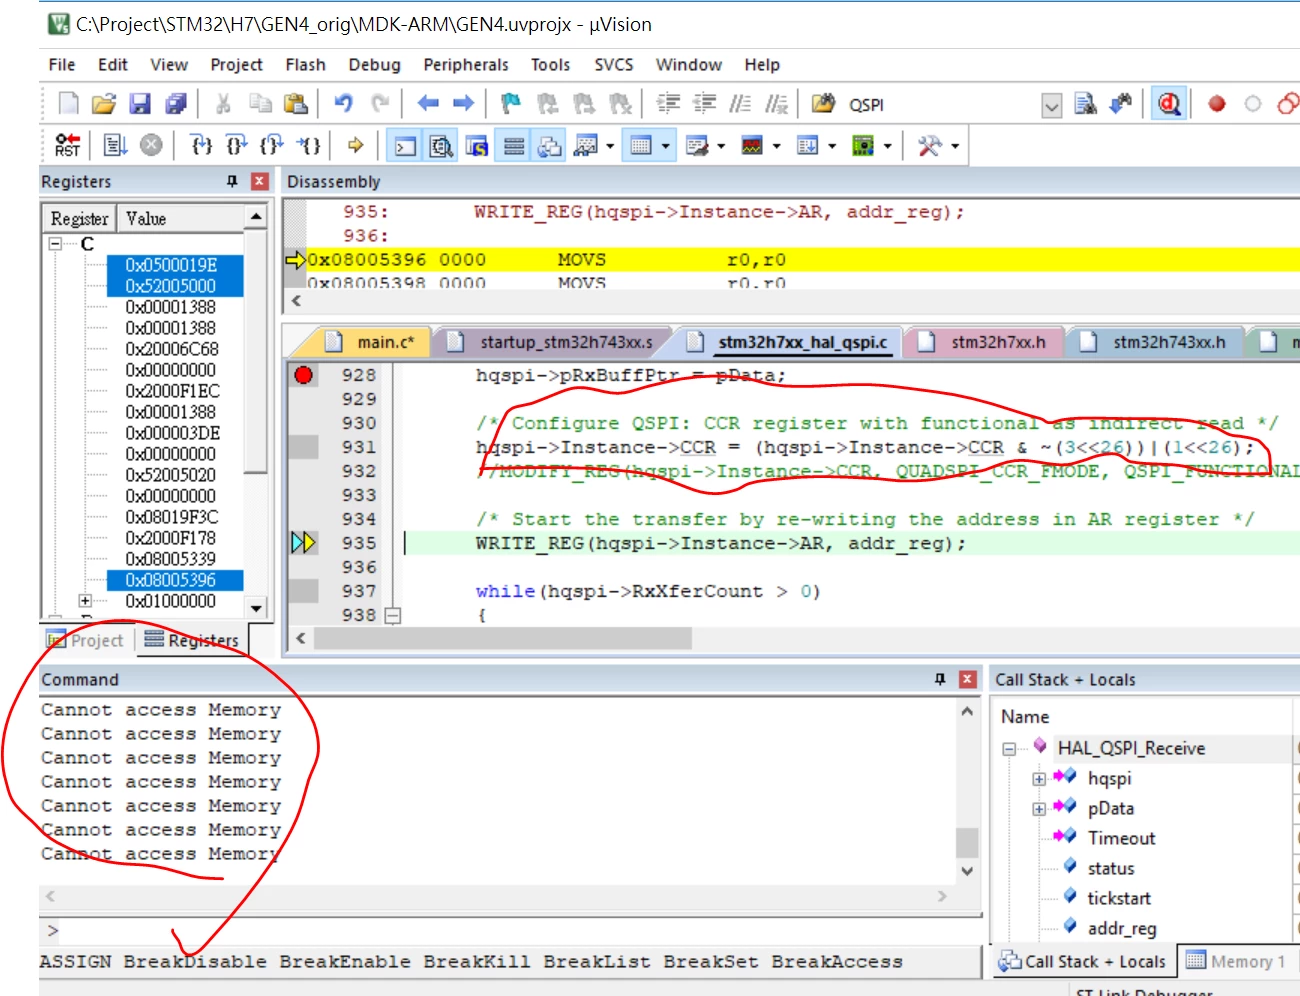Click the Register column header
Viewport: 1300px width, 996px height.
coord(79,218)
